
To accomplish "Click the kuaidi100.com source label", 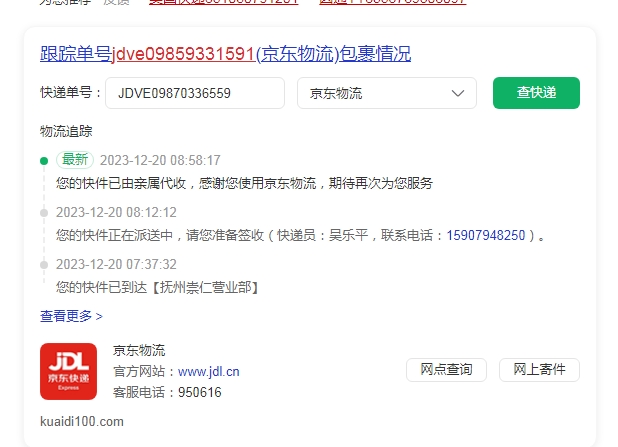I will pos(82,421).
